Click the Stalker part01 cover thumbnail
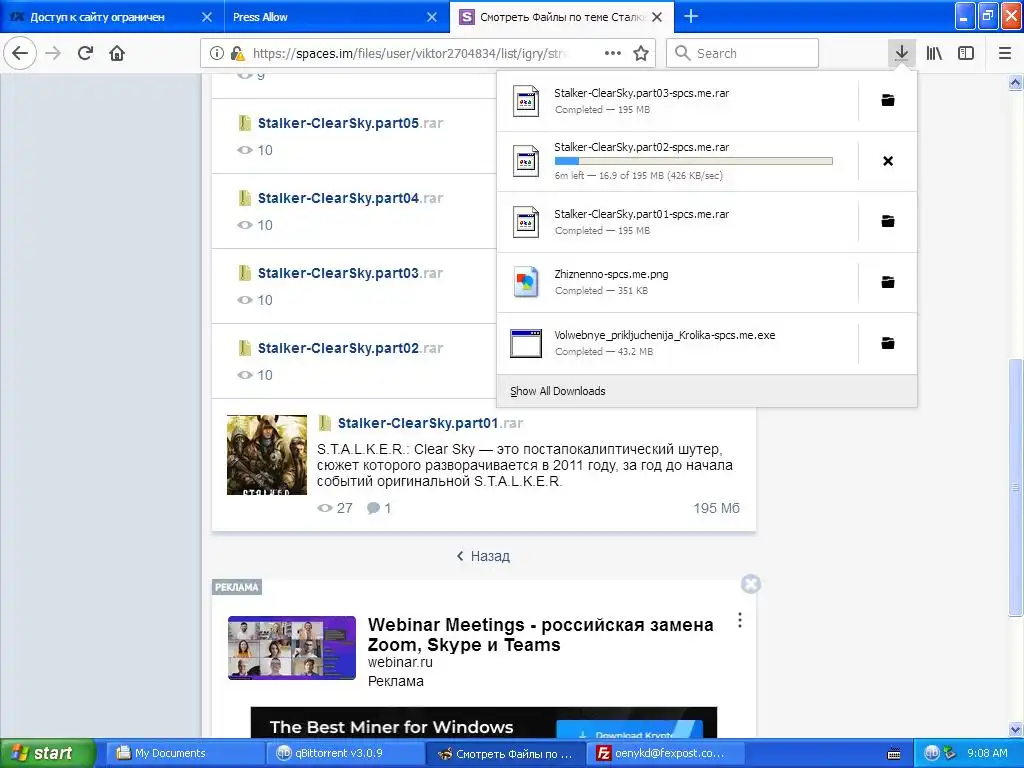This screenshot has width=1024, height=768. [x=266, y=455]
